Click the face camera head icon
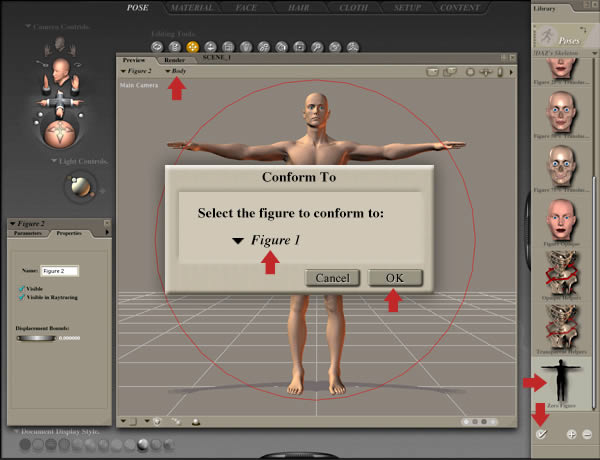This screenshot has width=600, height=460. pos(61,72)
